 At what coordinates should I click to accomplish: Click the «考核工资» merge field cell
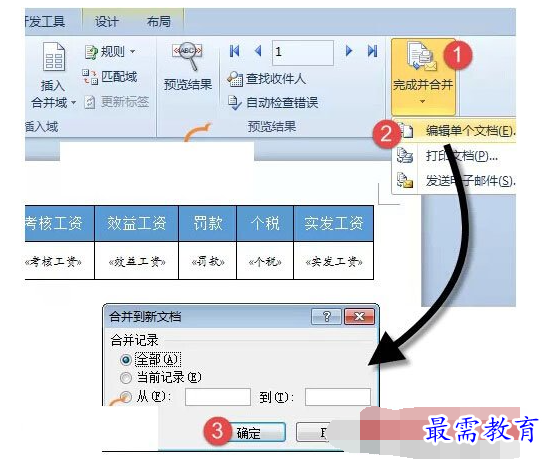[x=59, y=261]
